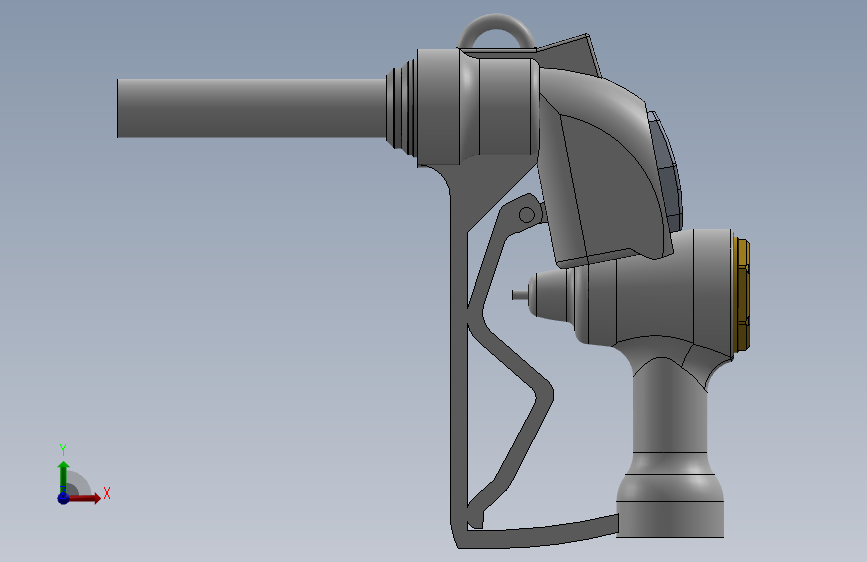Select the hose inlet swivel at the bottom
The image size is (867, 562).
670,495
